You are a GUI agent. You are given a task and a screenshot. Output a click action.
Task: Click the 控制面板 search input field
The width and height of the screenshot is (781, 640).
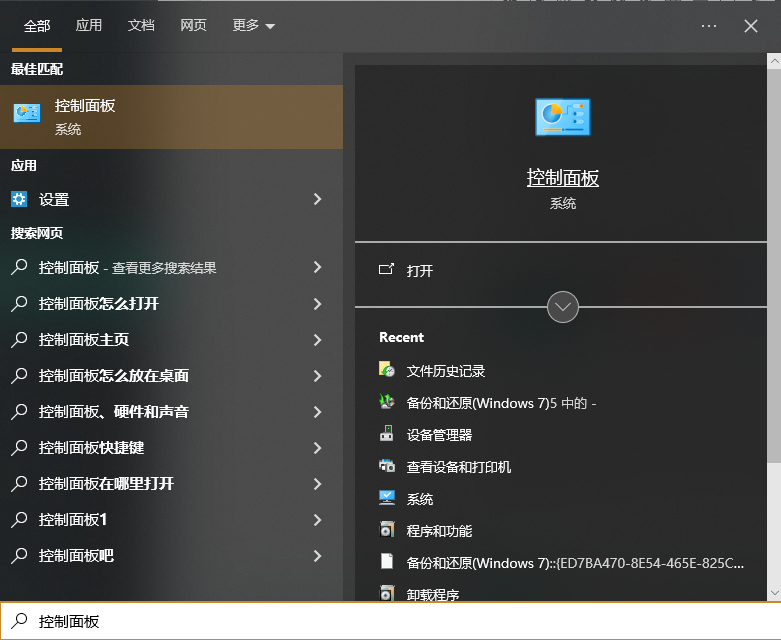tap(390, 621)
